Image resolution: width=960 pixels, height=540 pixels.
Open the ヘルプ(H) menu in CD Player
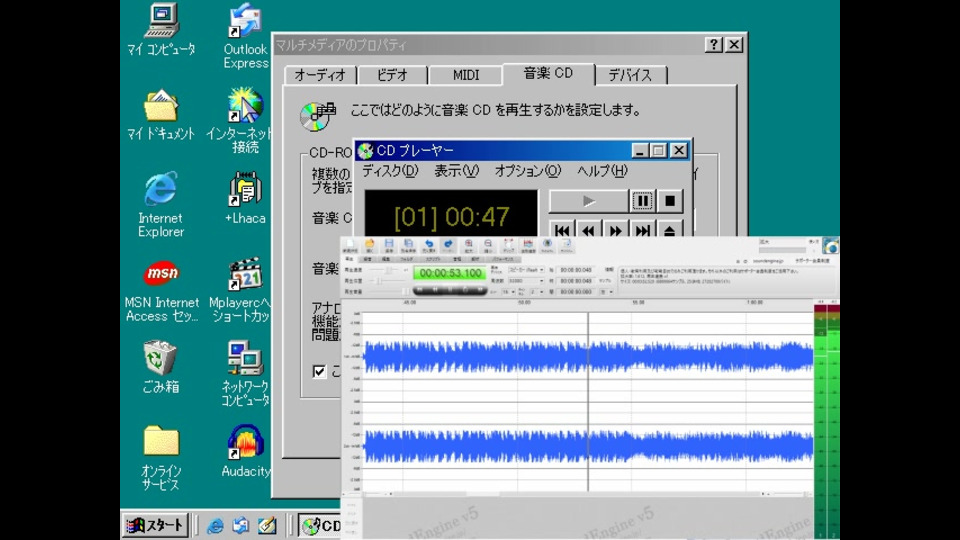[602, 171]
